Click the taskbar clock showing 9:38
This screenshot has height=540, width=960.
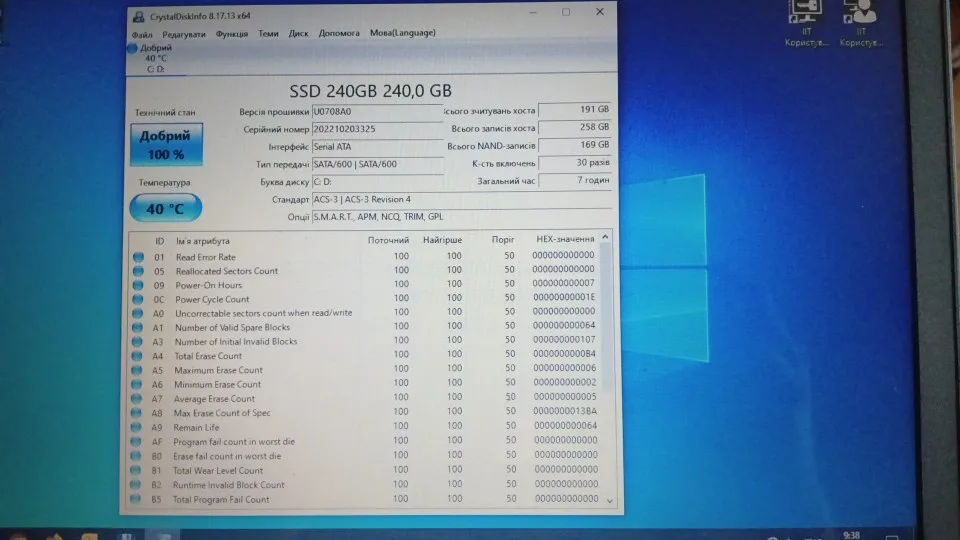[851, 535]
